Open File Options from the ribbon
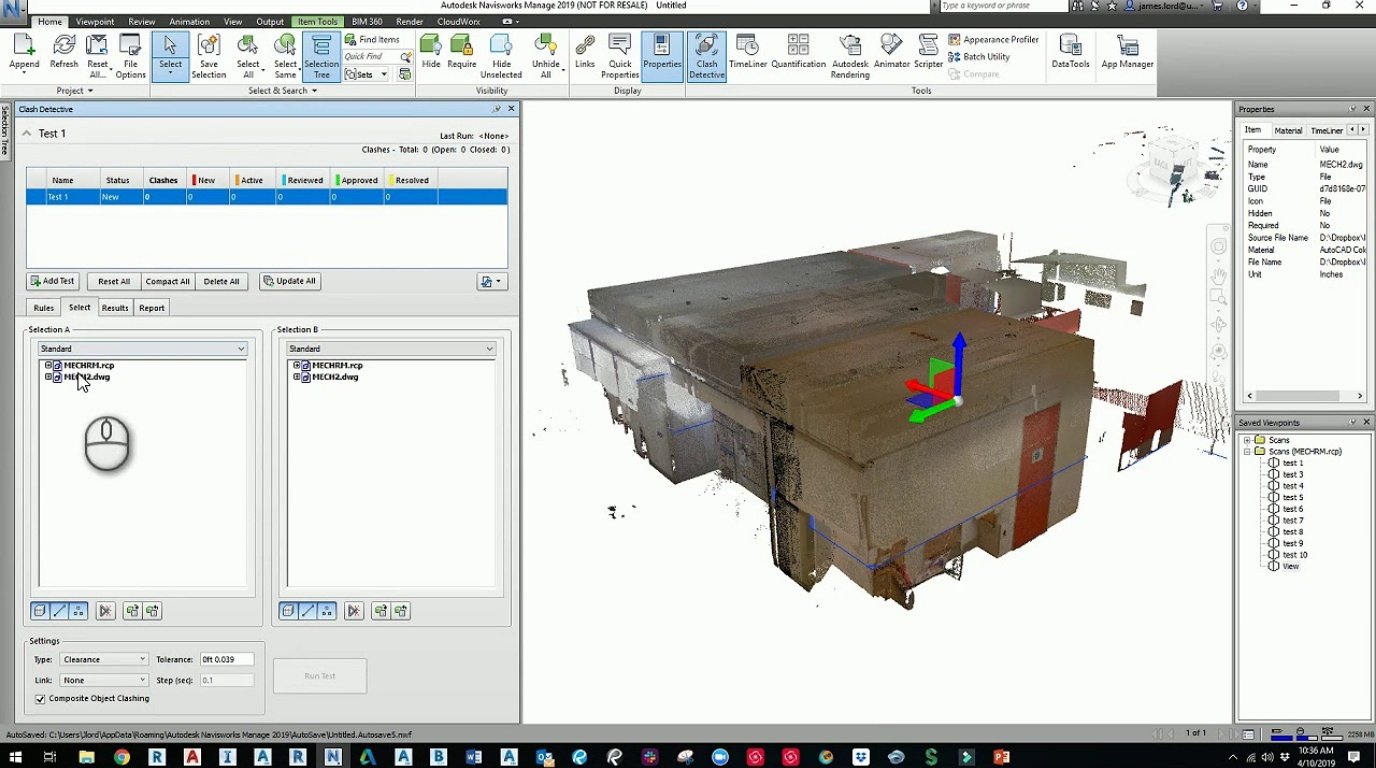This screenshot has height=768, width=1376. coord(130,56)
